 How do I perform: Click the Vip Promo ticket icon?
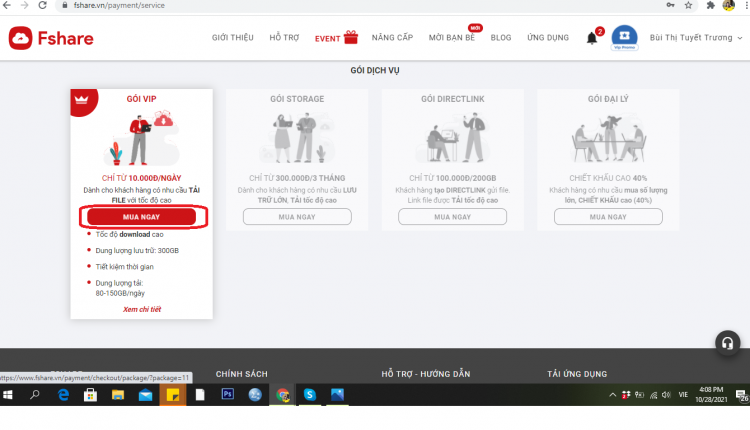click(624, 37)
